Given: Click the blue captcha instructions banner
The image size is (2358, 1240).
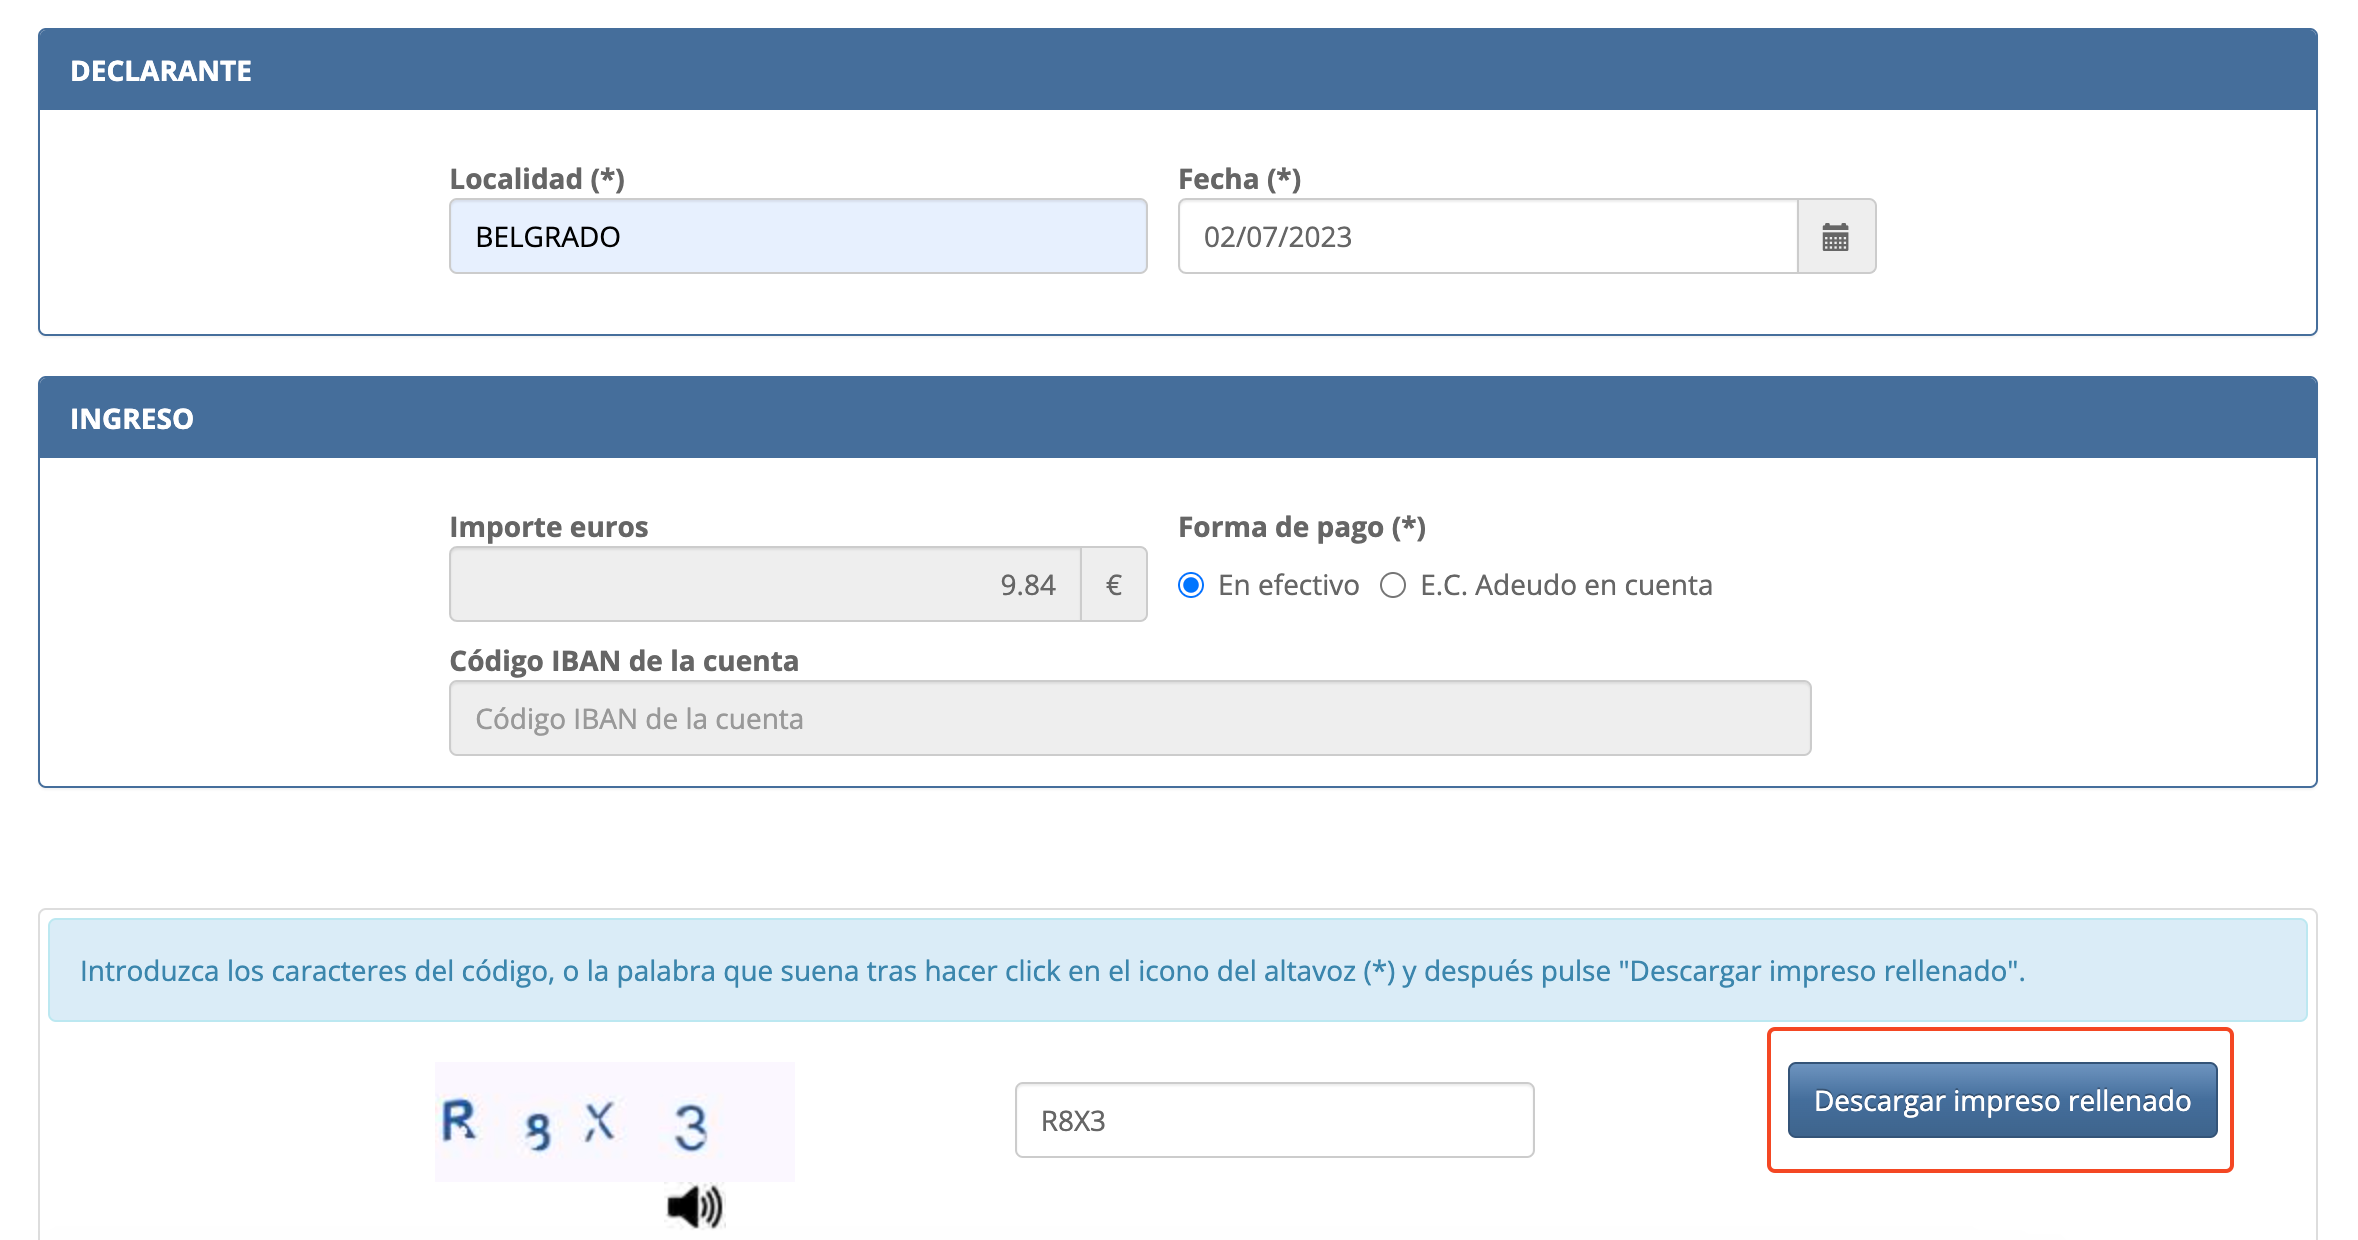Looking at the screenshot, I should click(x=1177, y=971).
